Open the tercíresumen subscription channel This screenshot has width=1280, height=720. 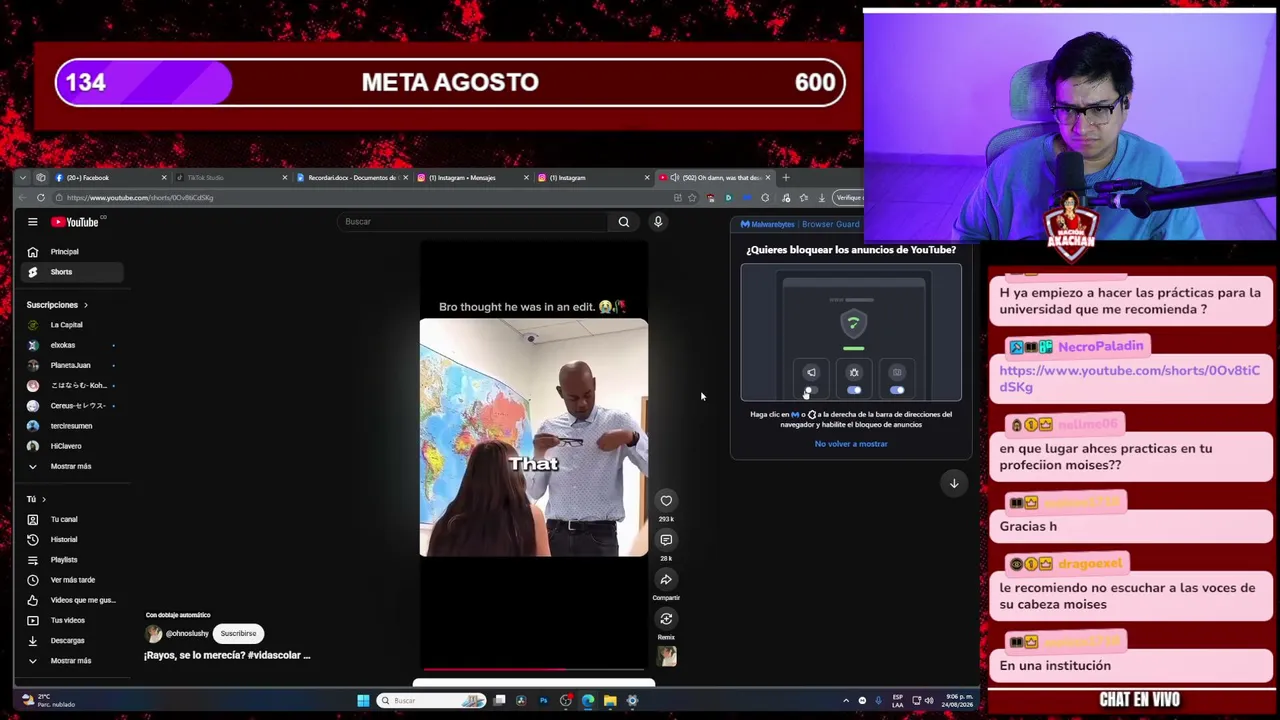(x=70, y=426)
